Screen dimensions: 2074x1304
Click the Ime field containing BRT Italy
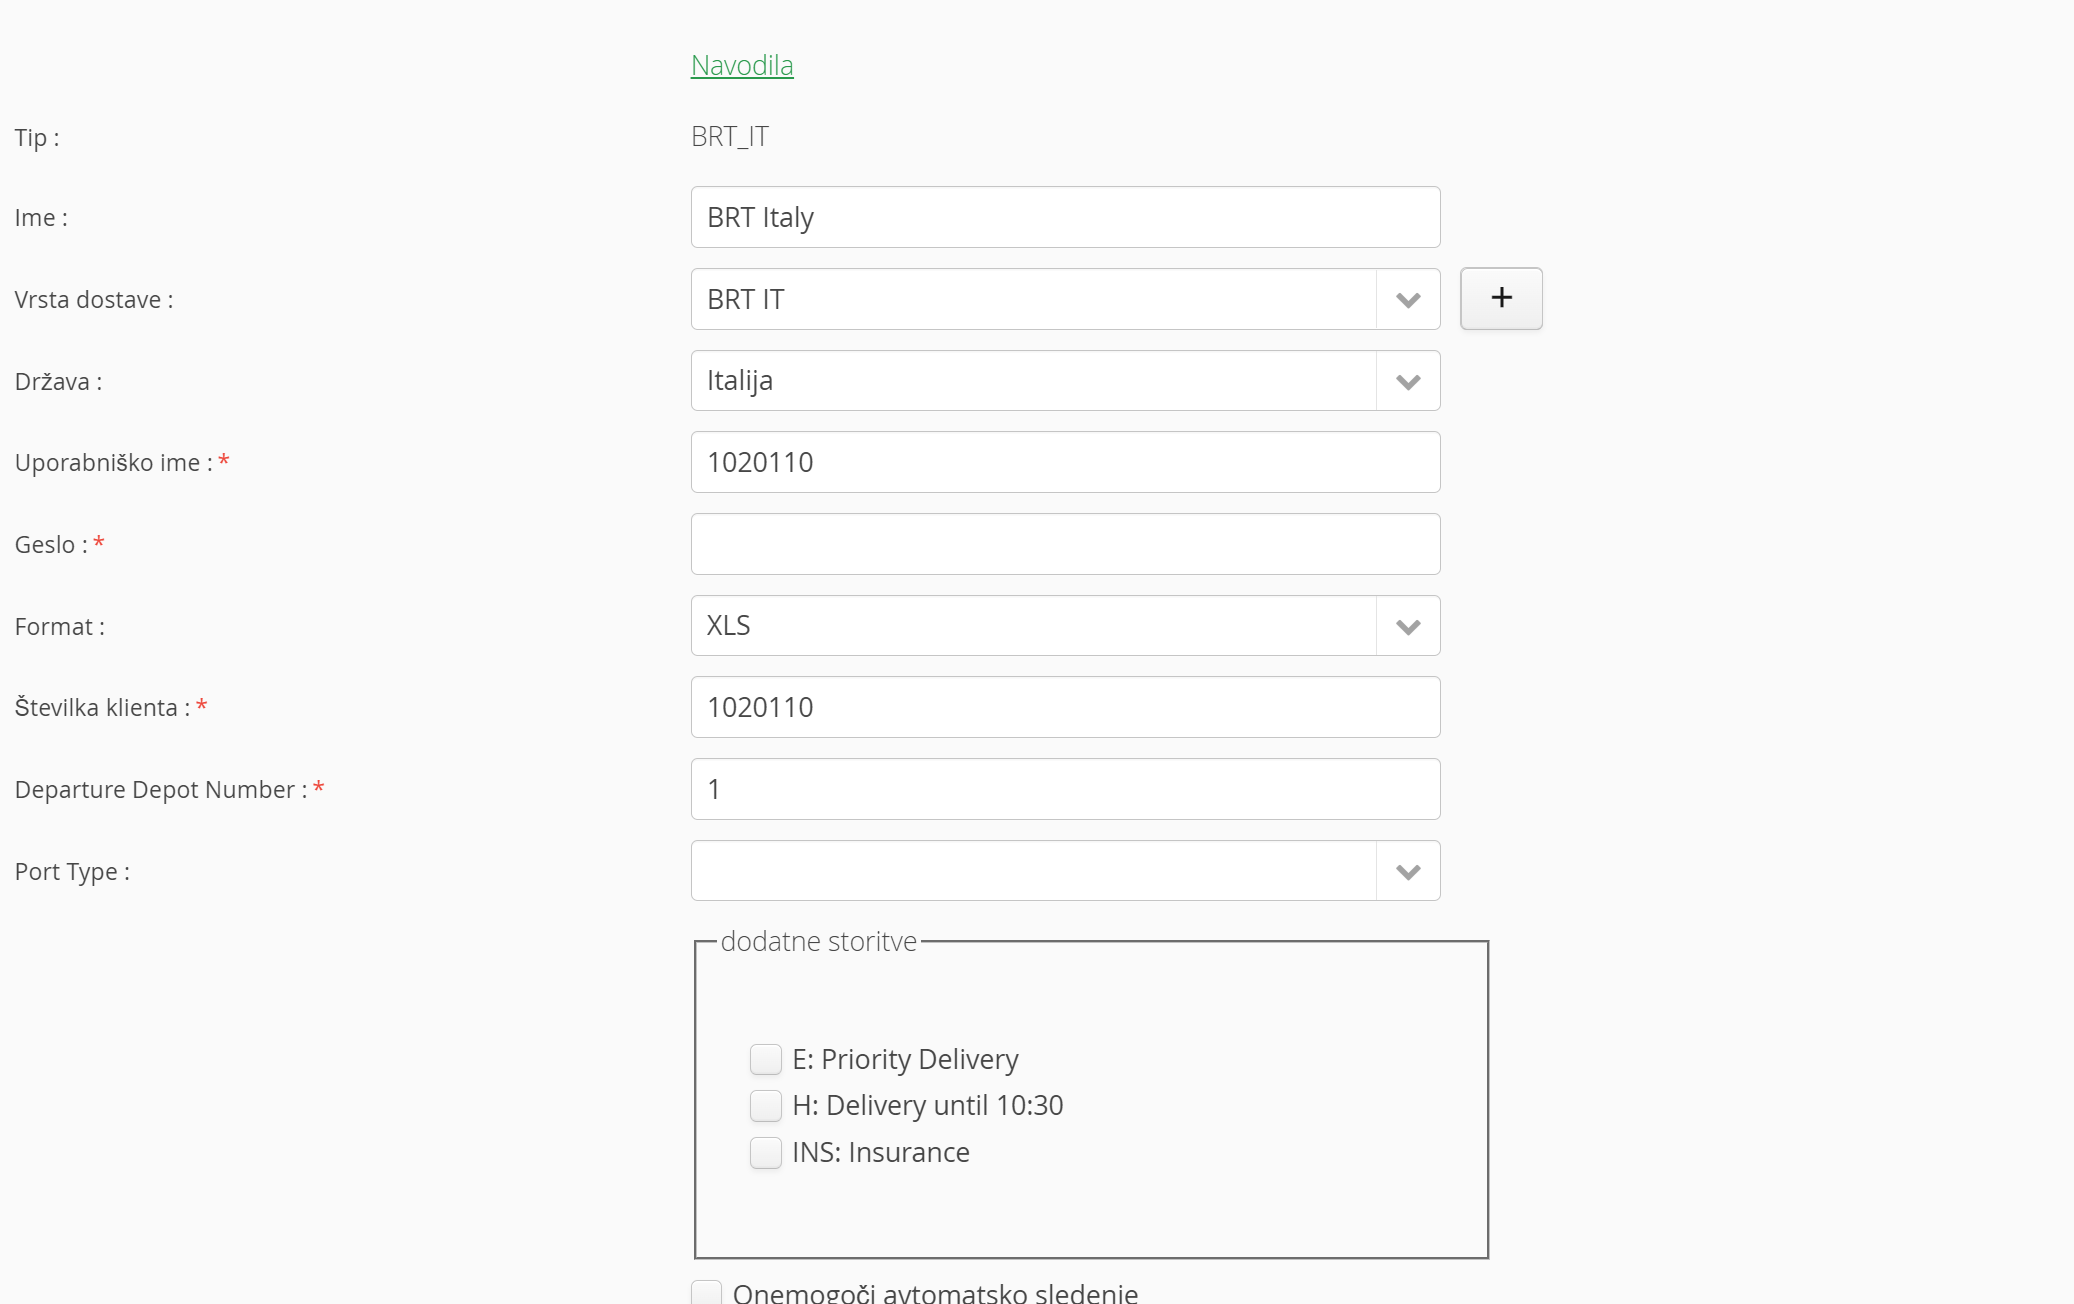pyautogui.click(x=1065, y=217)
